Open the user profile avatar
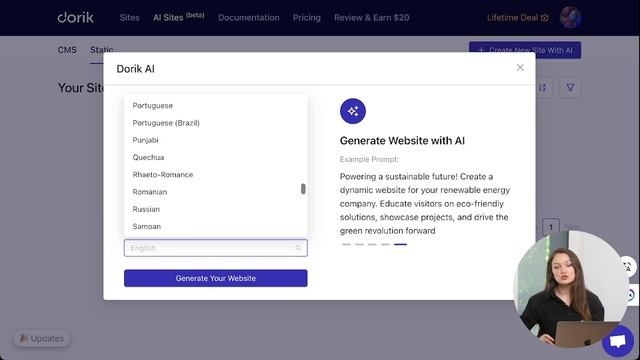Screen dimensions: 640x360 tap(570, 18)
